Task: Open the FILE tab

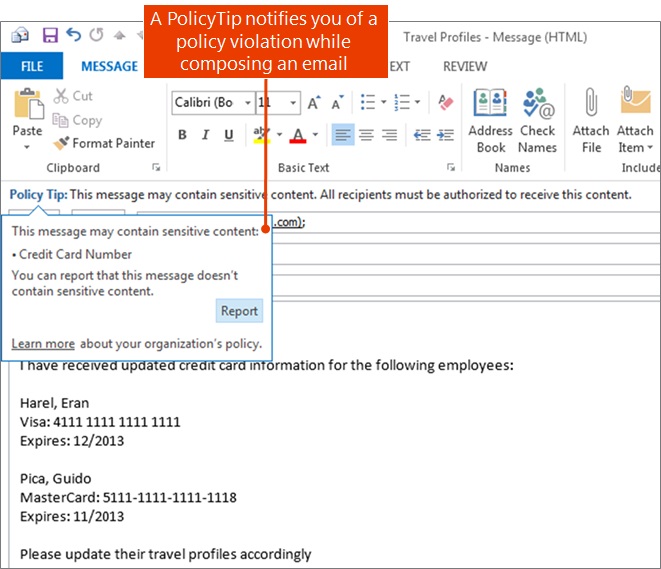Action: 32,66
